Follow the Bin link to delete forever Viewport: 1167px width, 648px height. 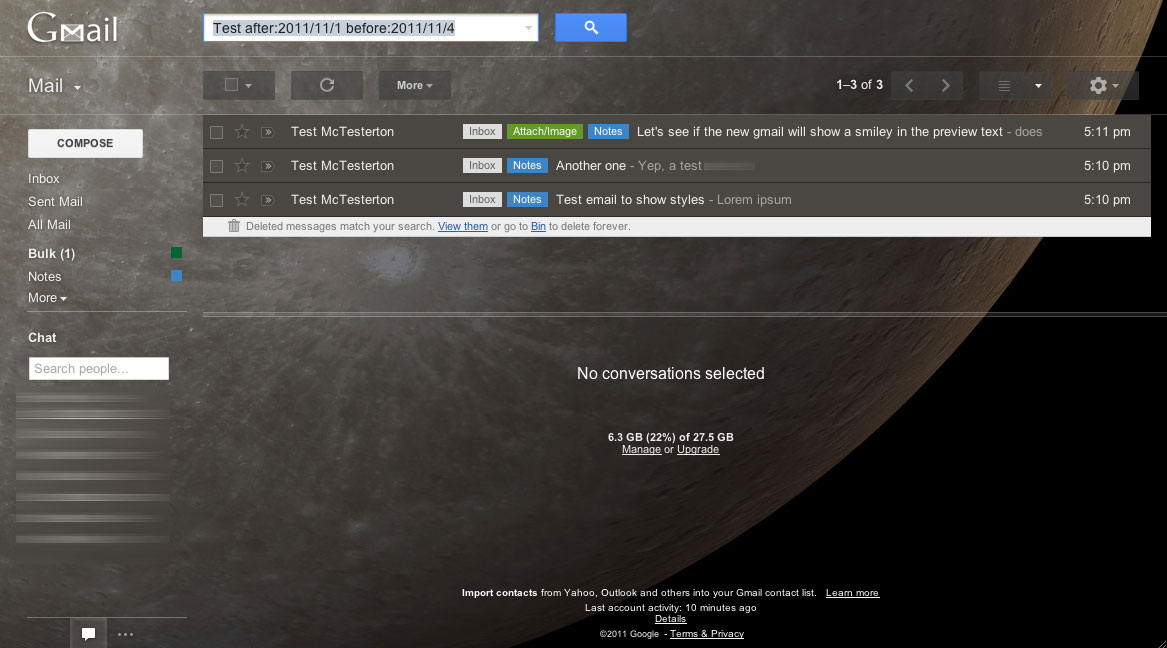coord(538,226)
